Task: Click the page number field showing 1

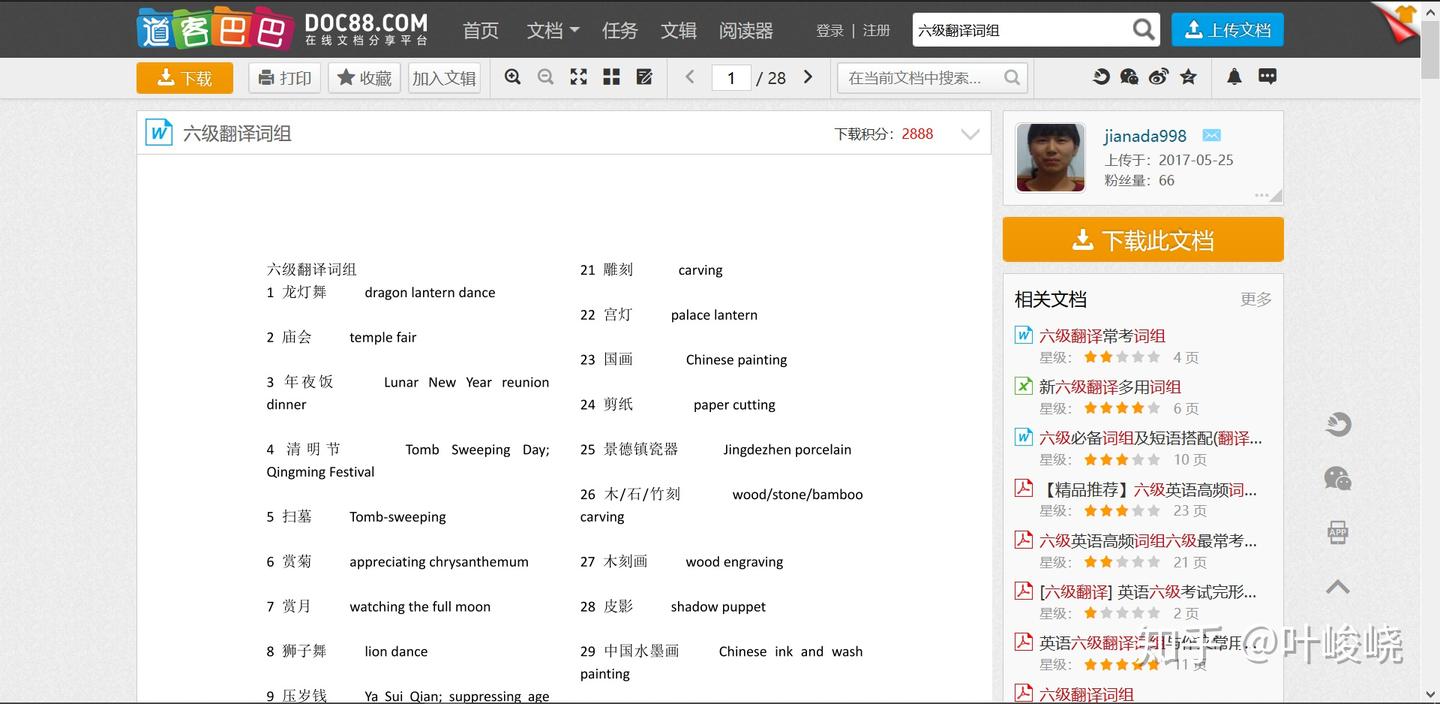Action: point(731,77)
